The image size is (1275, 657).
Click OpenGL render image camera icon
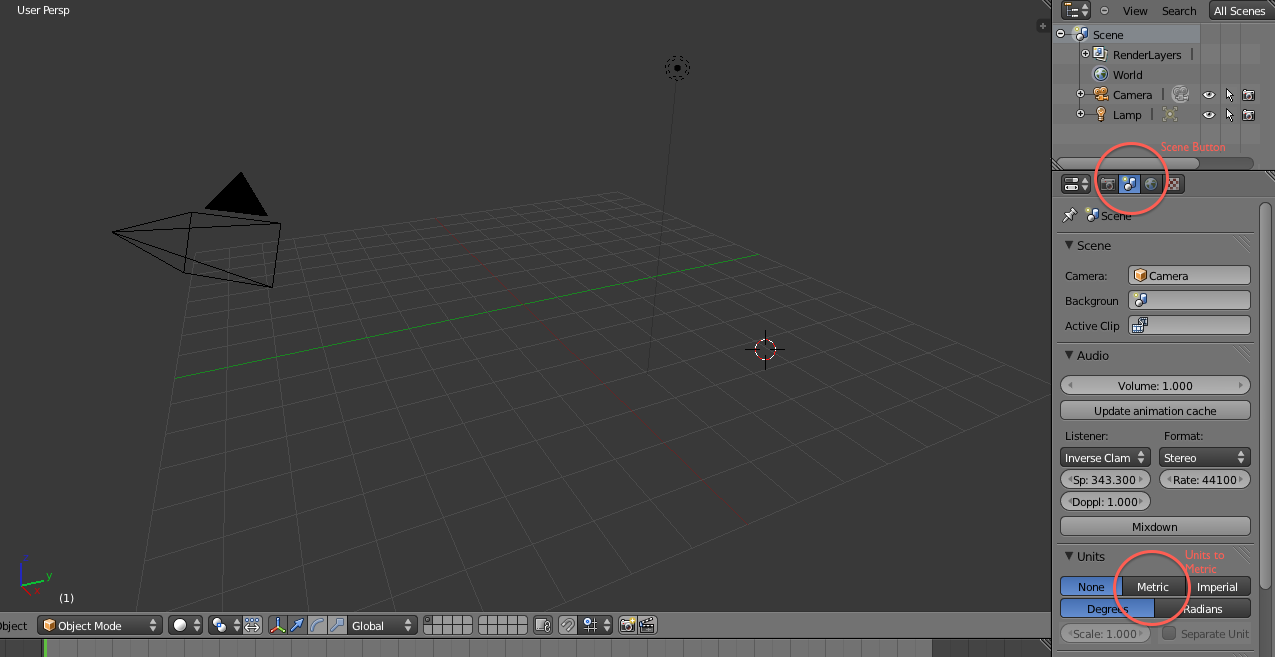click(627, 625)
